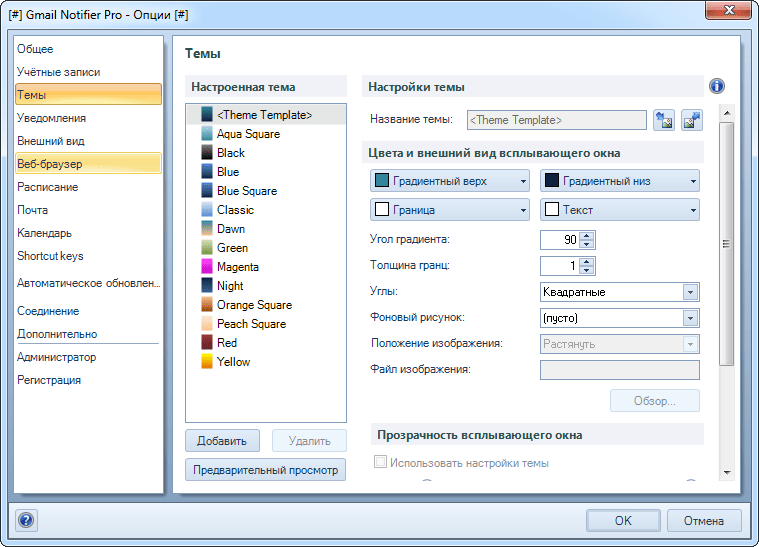Click the Black theme icon
The image size is (759, 547).
[x=207, y=152]
